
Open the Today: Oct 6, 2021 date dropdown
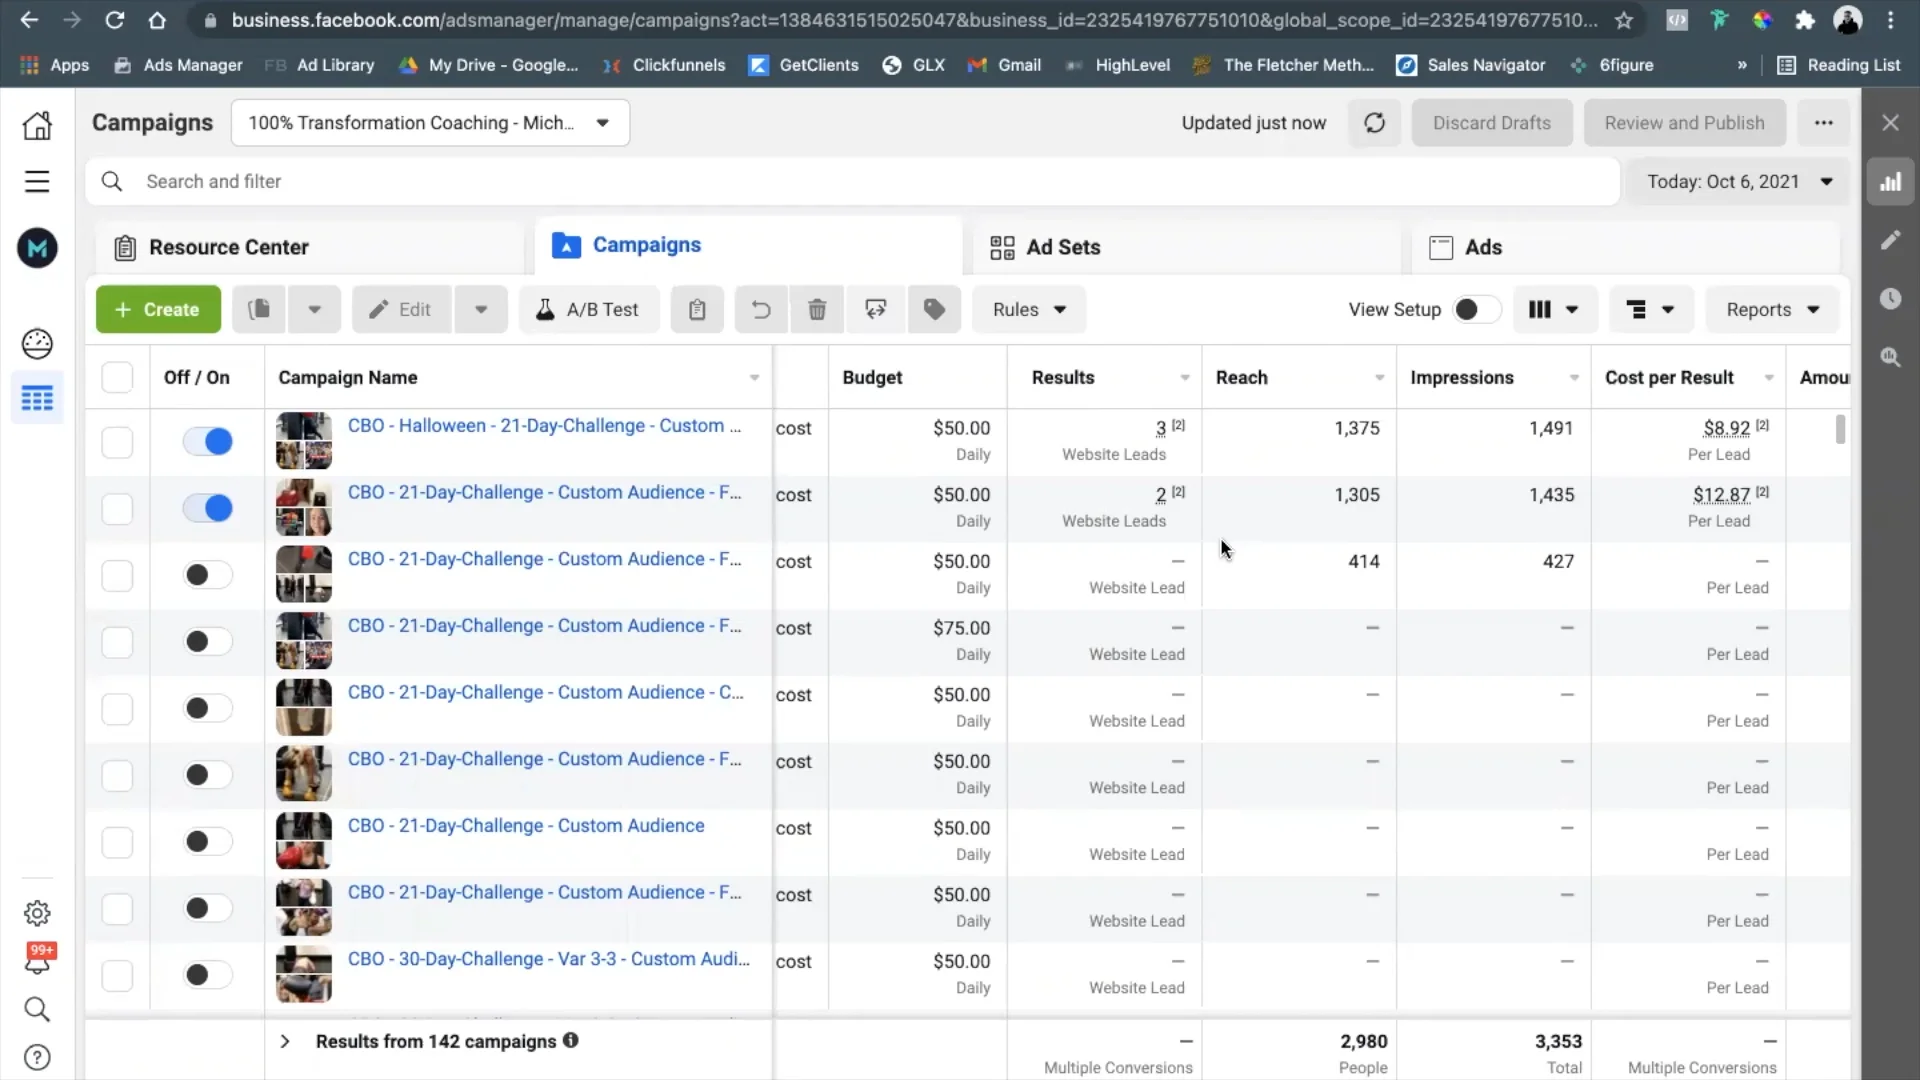[1737, 181]
